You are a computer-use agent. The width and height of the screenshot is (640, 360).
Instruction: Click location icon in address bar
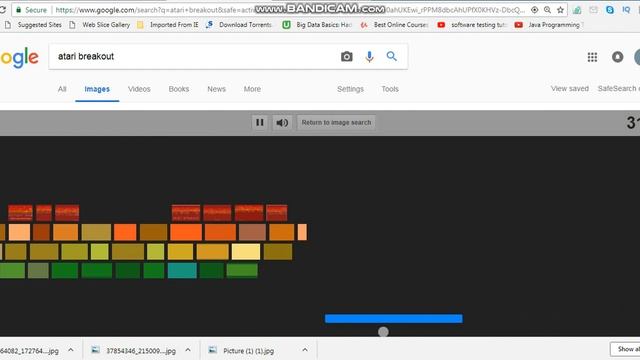point(534,10)
